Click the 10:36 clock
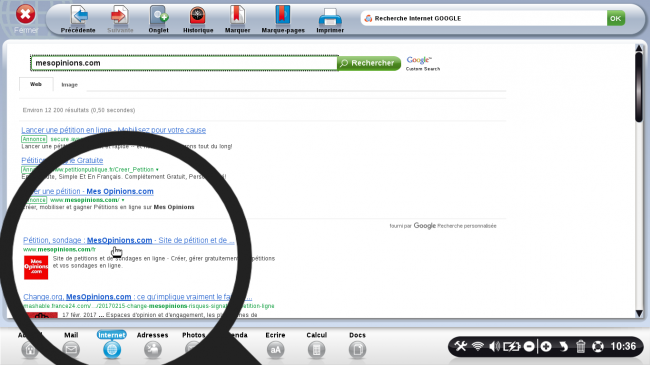The height and width of the screenshot is (365, 650). (x=623, y=346)
